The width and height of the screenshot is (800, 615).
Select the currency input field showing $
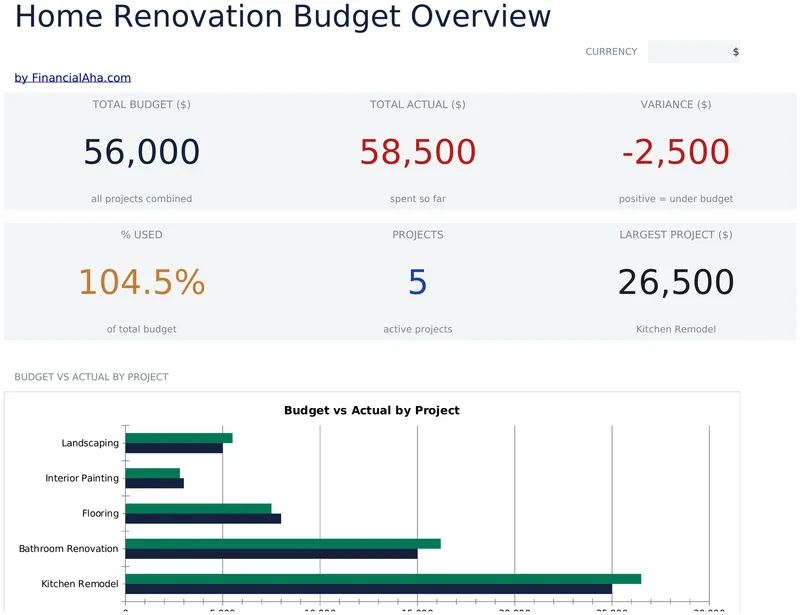693,52
